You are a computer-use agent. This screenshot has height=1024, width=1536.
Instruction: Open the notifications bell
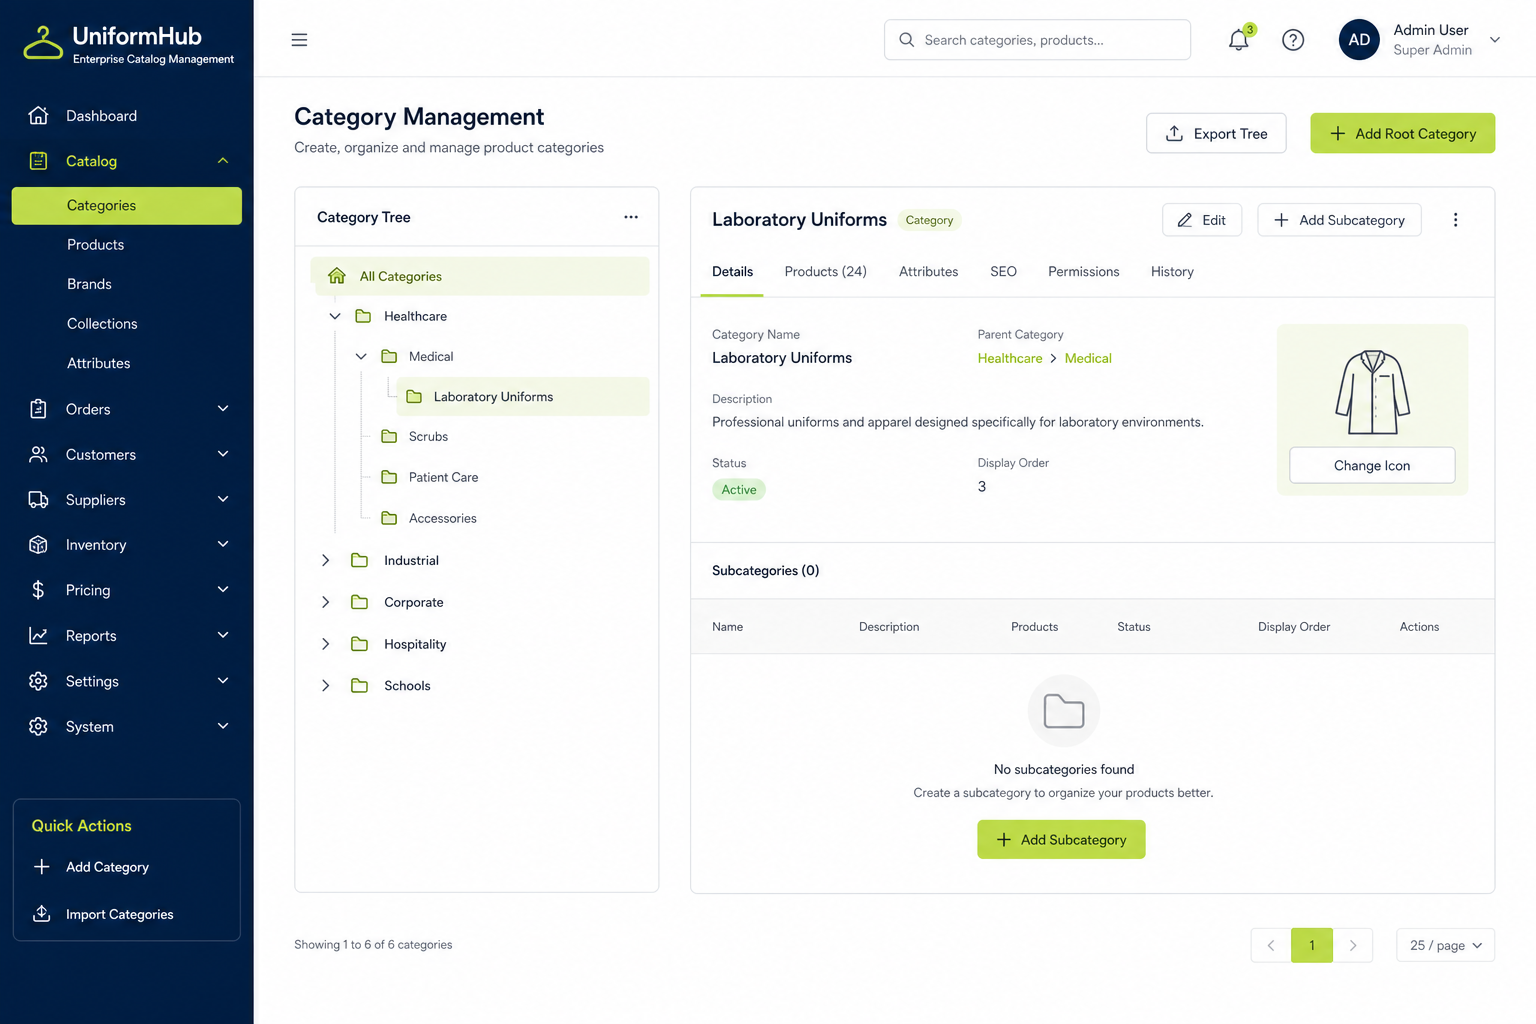pyautogui.click(x=1239, y=40)
